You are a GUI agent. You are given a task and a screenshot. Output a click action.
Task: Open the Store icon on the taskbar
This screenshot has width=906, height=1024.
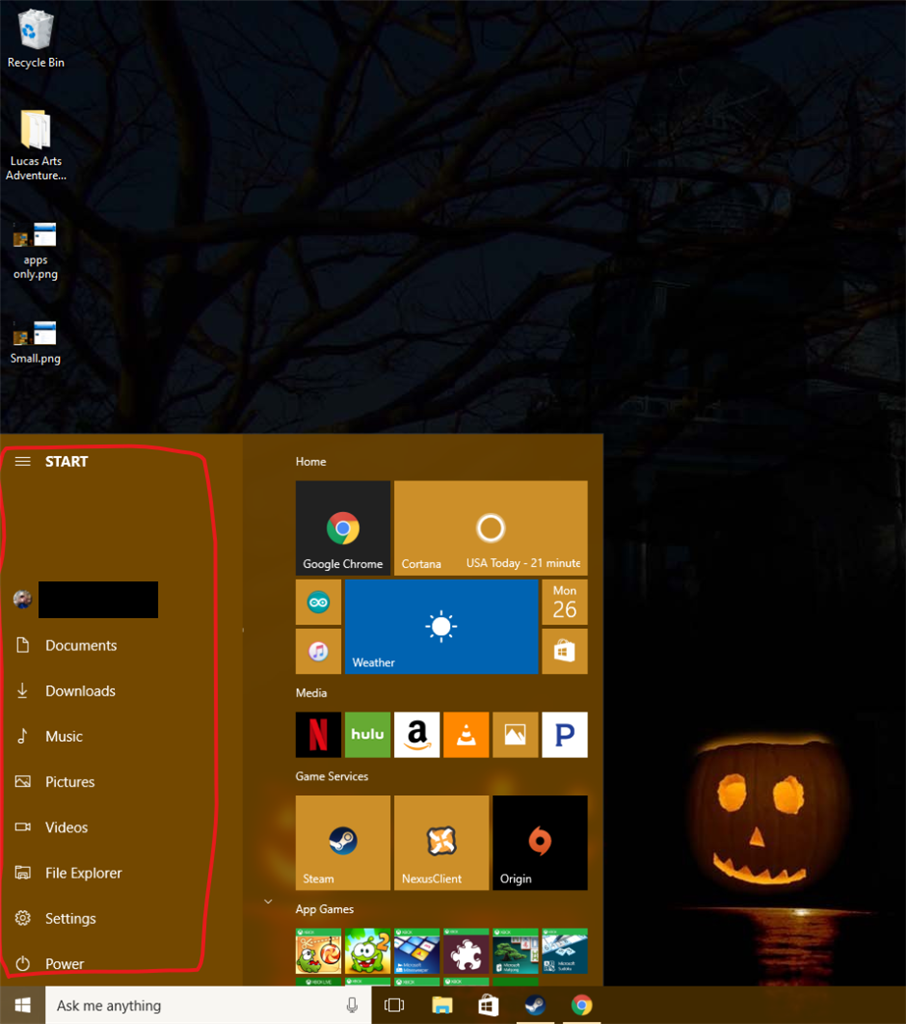(488, 1005)
